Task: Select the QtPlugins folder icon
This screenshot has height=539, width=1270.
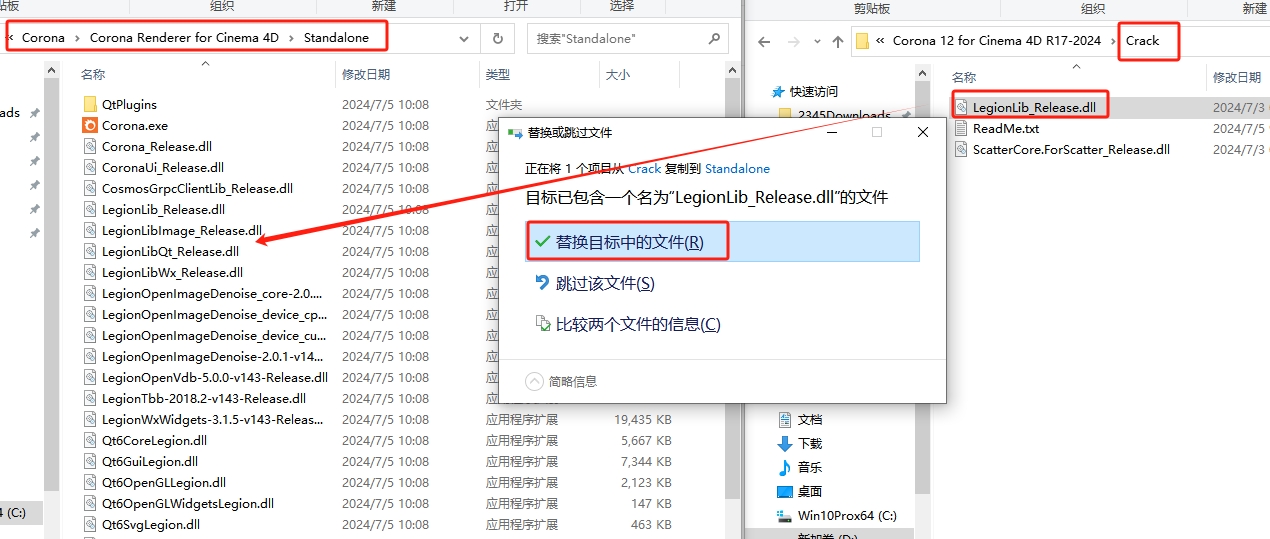Action: coord(90,104)
